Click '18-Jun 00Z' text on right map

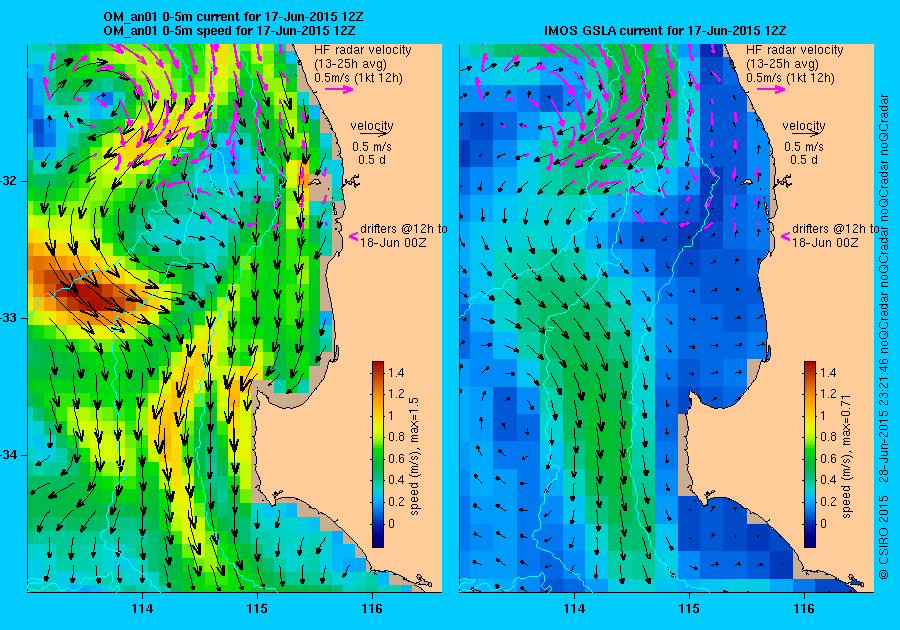coord(825,242)
